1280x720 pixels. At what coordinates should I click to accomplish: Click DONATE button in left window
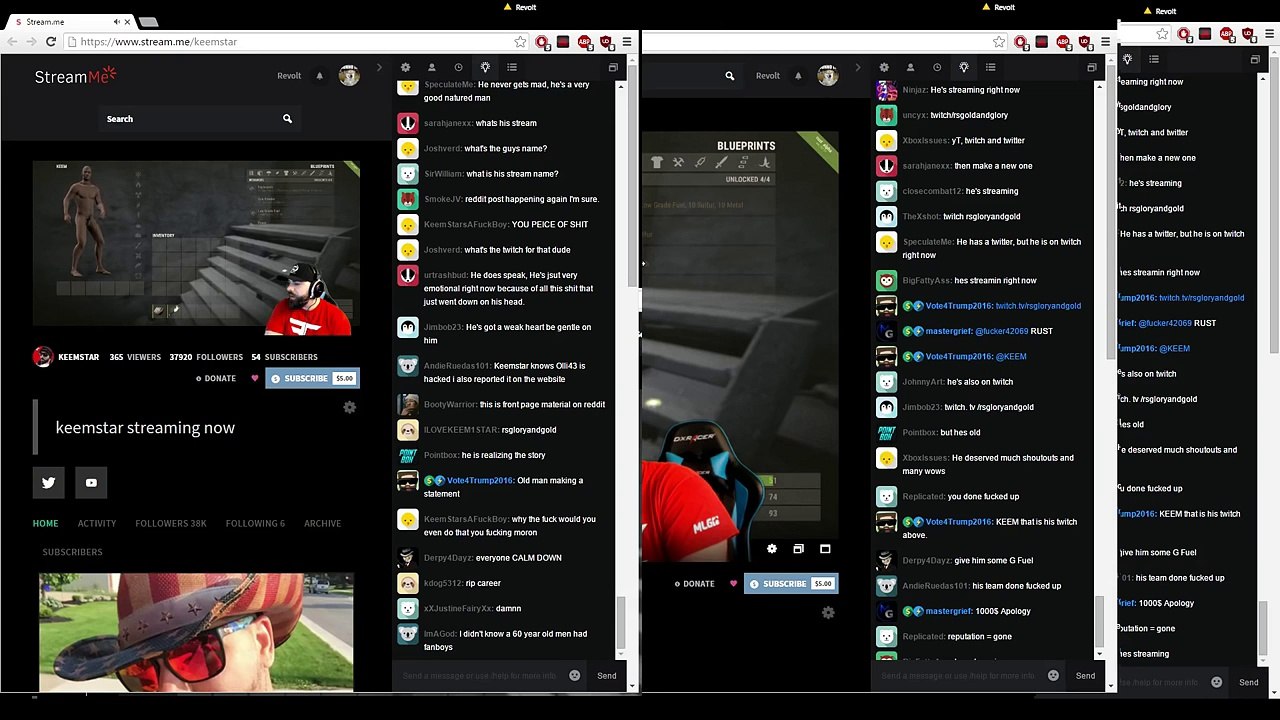click(216, 379)
